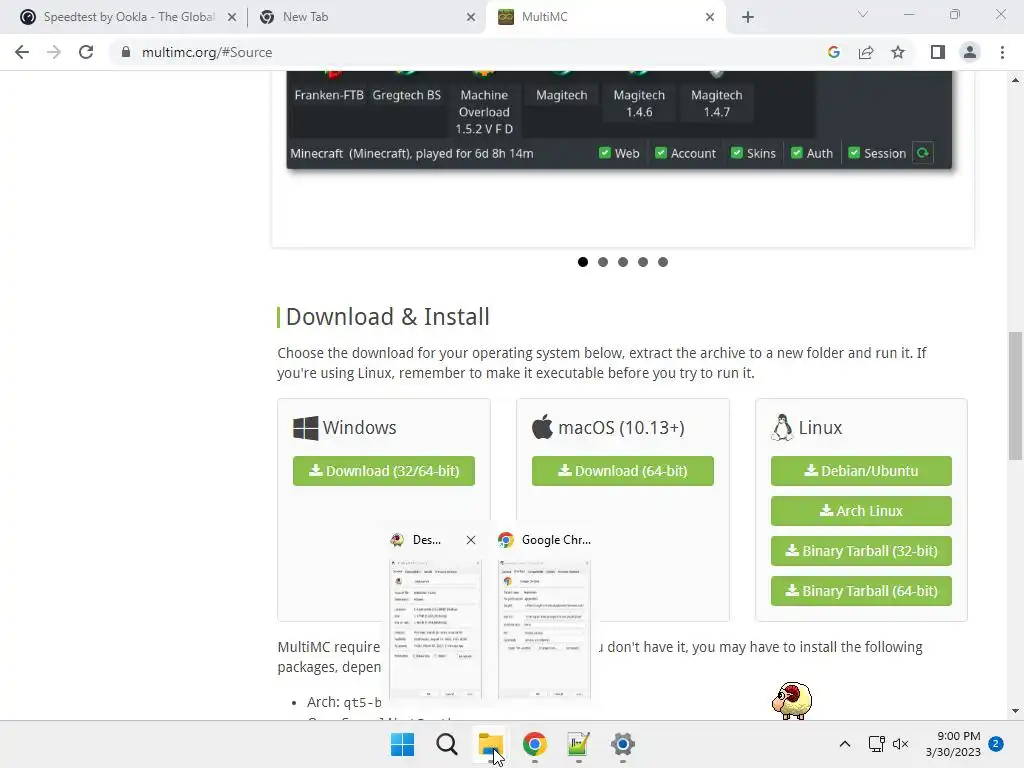Screen dimensions: 1024x768
Task: Go forward in browser history
Action: 54,52
